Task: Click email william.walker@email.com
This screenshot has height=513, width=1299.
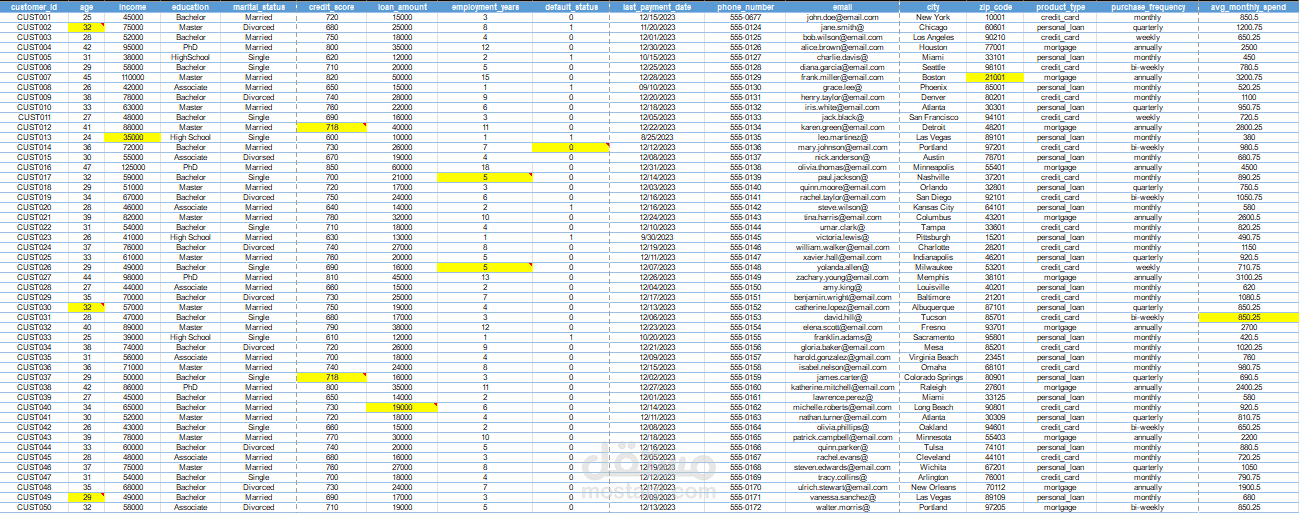Action: click(842, 247)
